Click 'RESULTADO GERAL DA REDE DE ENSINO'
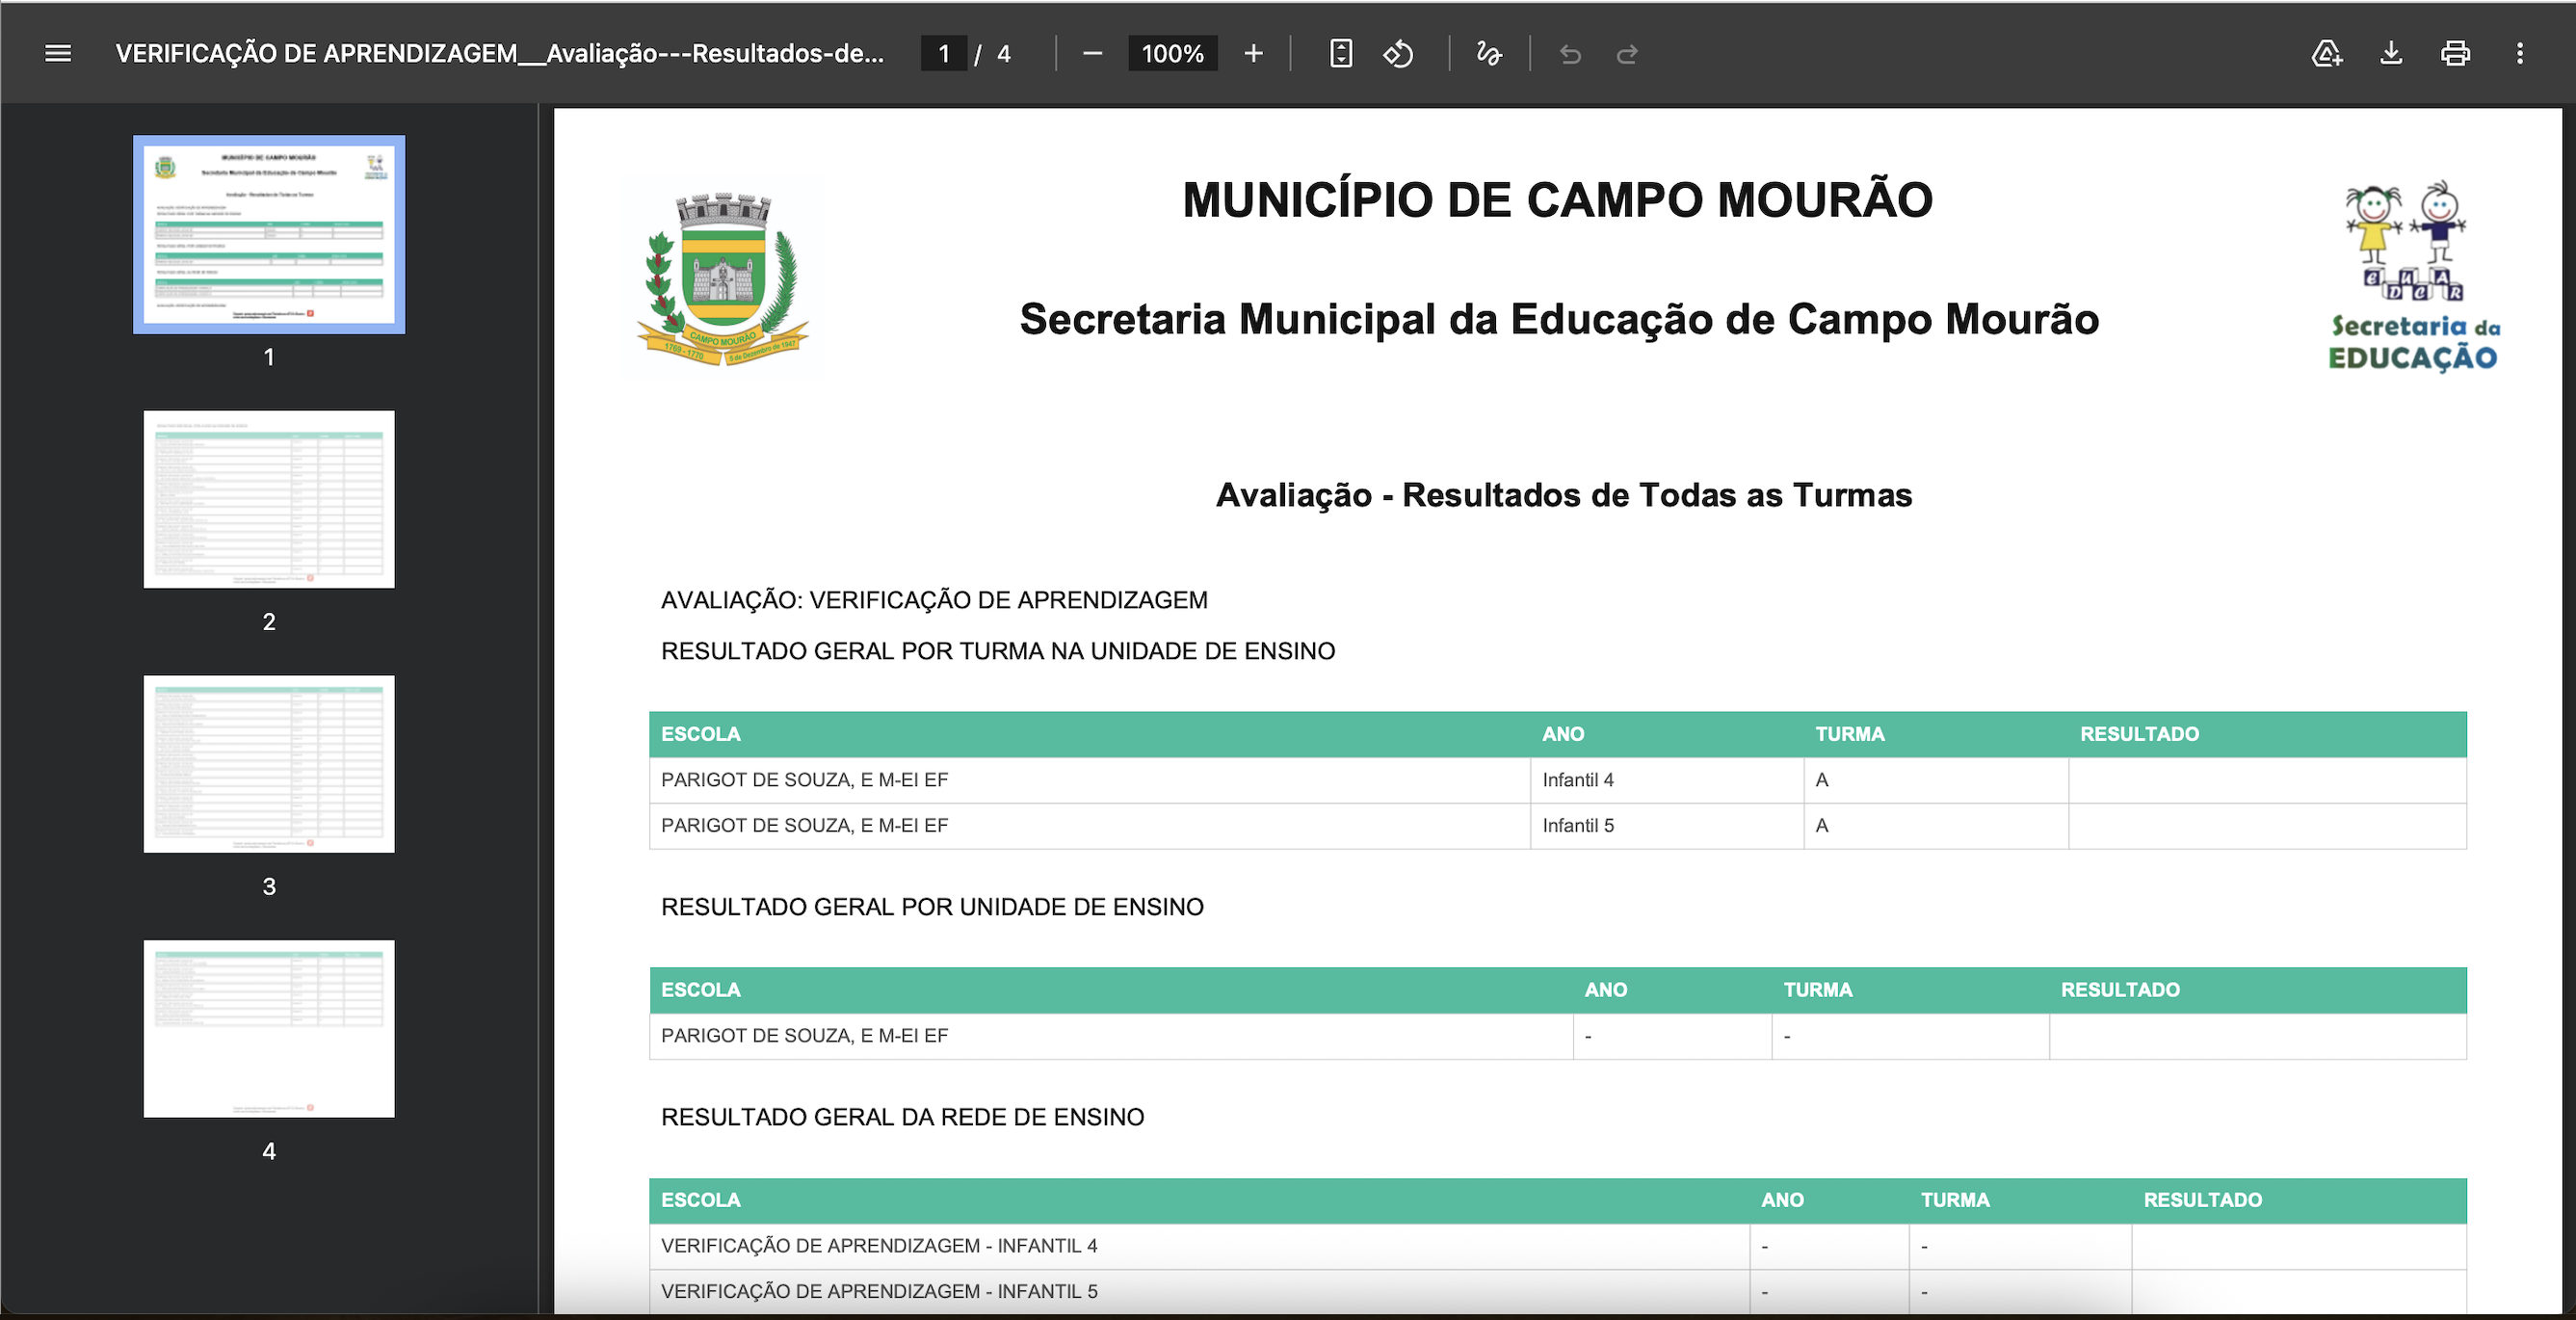Screen dimensions: 2576x1320 pos(902,1117)
